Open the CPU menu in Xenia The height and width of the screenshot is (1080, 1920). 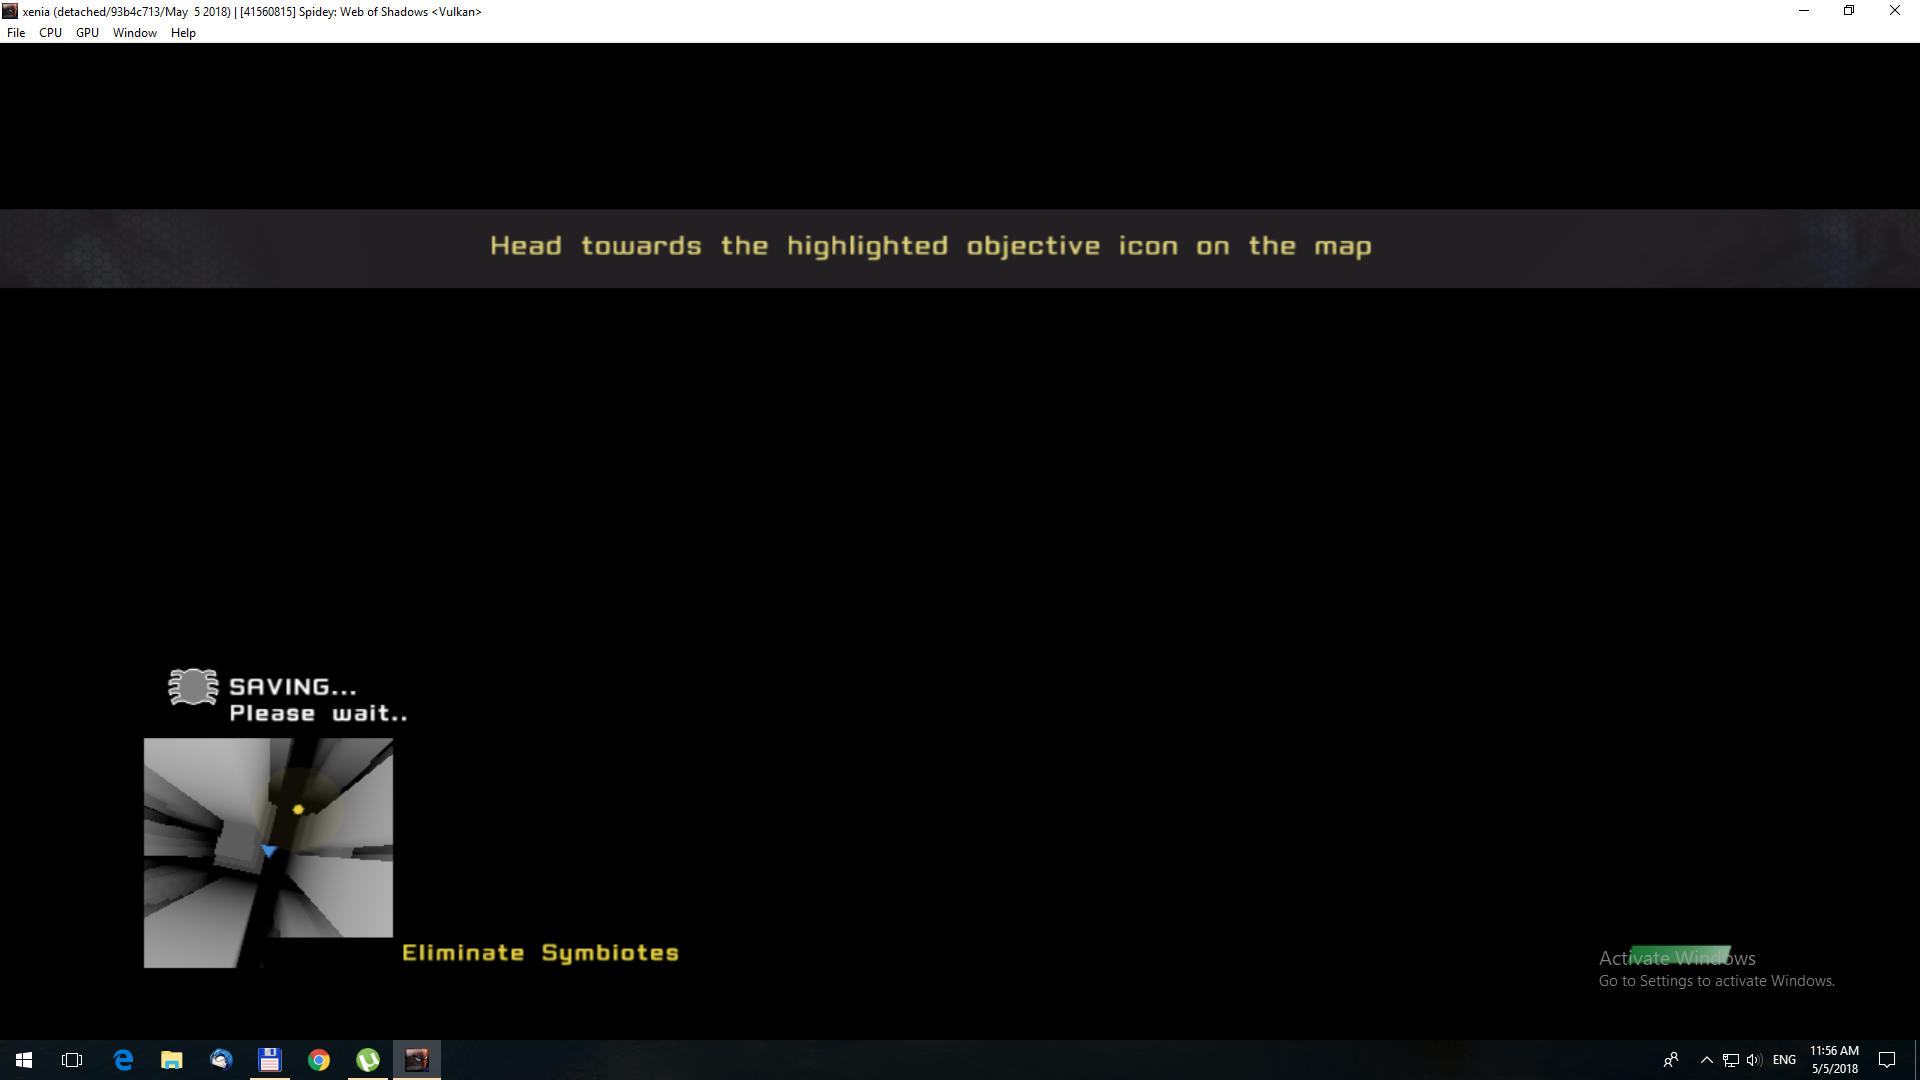50,32
